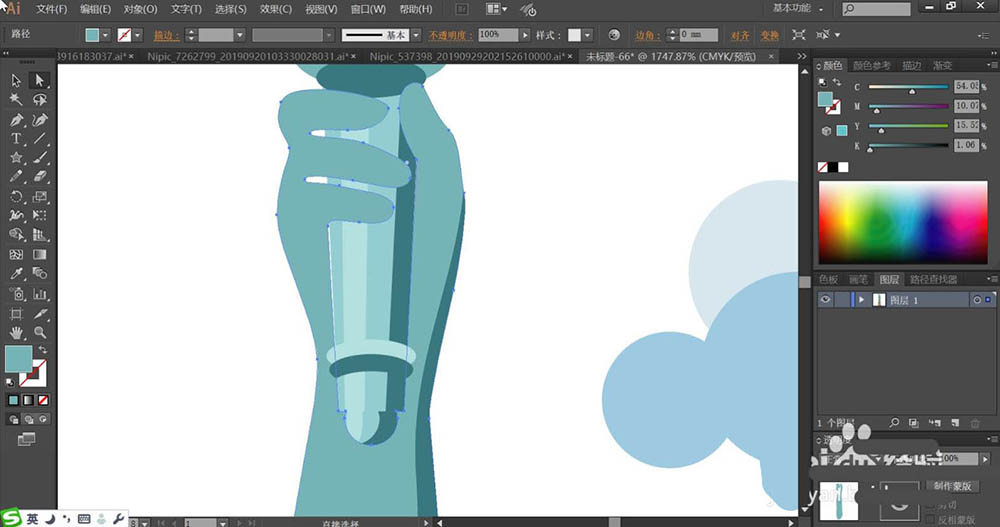Select the Scale tool
1000x527 pixels.
coord(40,197)
